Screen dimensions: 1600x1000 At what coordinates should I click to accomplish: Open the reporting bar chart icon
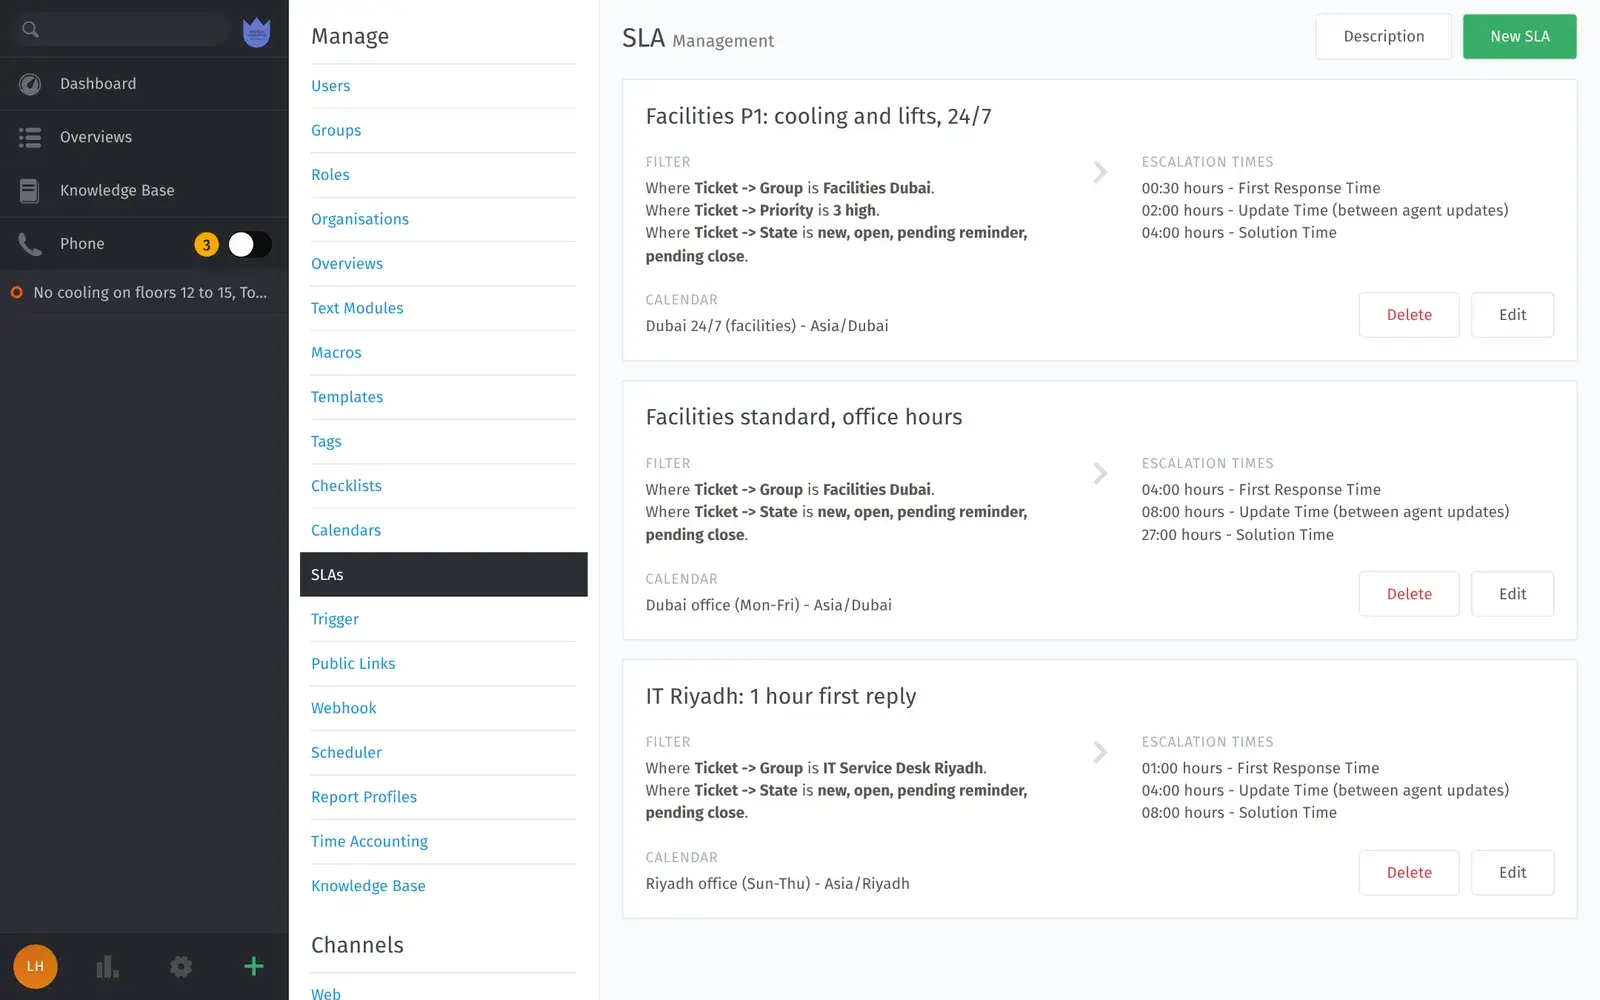pos(107,967)
